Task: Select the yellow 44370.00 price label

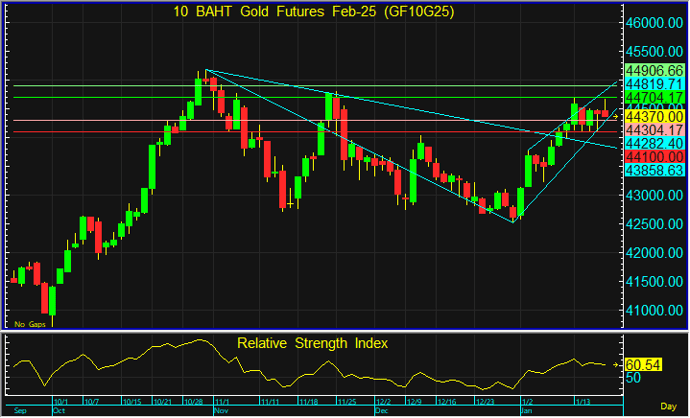Action: pyautogui.click(x=654, y=116)
